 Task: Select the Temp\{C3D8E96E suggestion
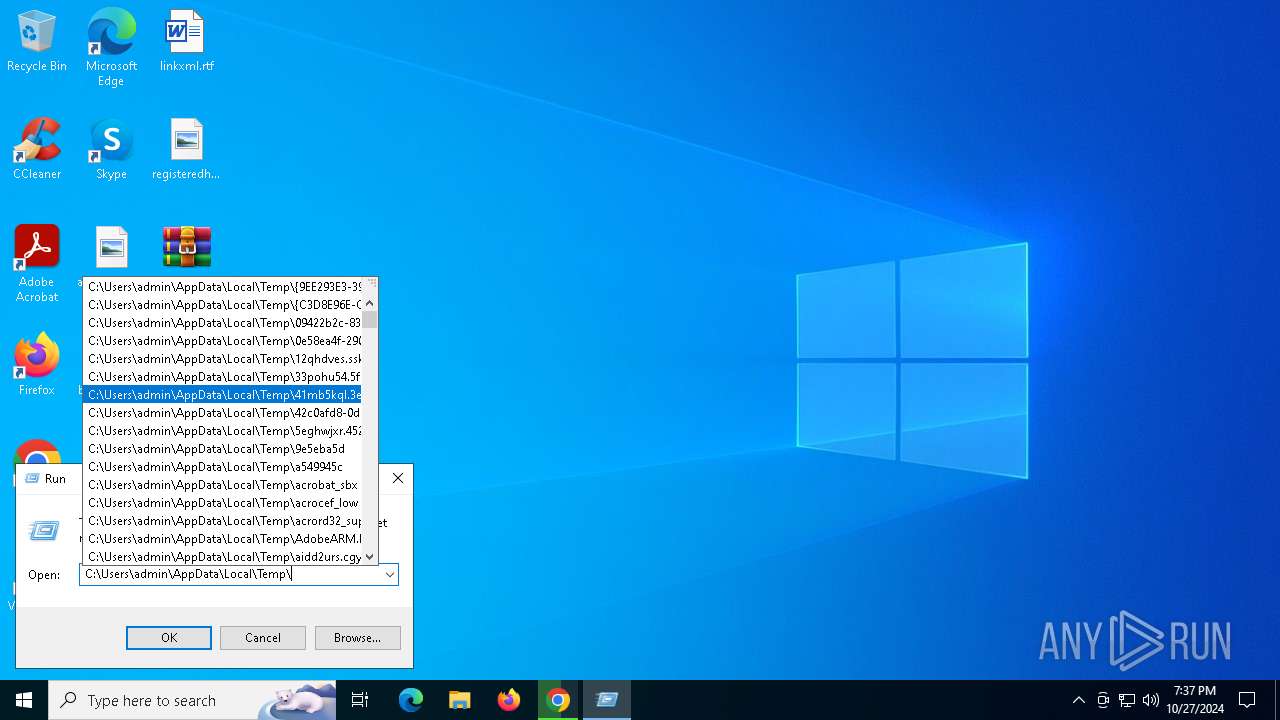[222, 305]
